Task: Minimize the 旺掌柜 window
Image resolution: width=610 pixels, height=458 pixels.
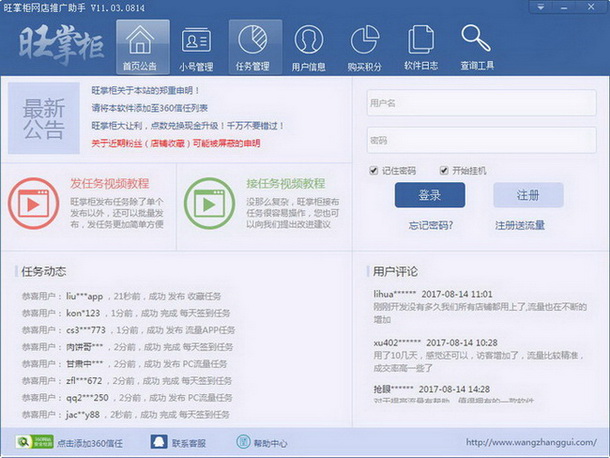Action: pyautogui.click(x=563, y=7)
